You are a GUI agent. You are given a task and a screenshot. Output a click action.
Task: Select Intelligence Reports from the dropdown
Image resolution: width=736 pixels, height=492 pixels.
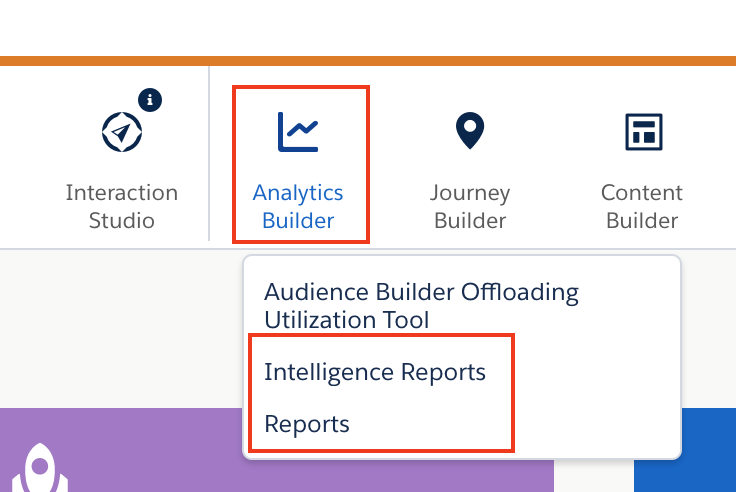point(375,372)
